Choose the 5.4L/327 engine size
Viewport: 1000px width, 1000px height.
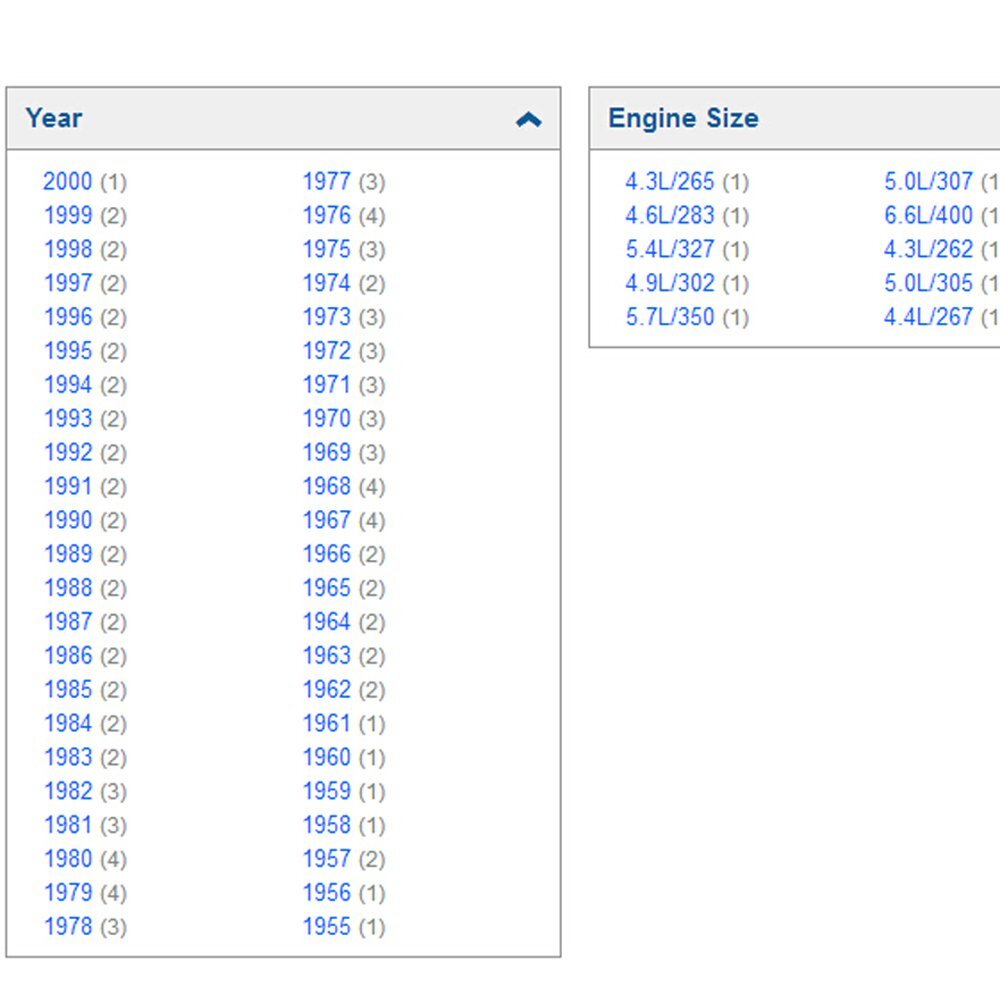point(670,250)
